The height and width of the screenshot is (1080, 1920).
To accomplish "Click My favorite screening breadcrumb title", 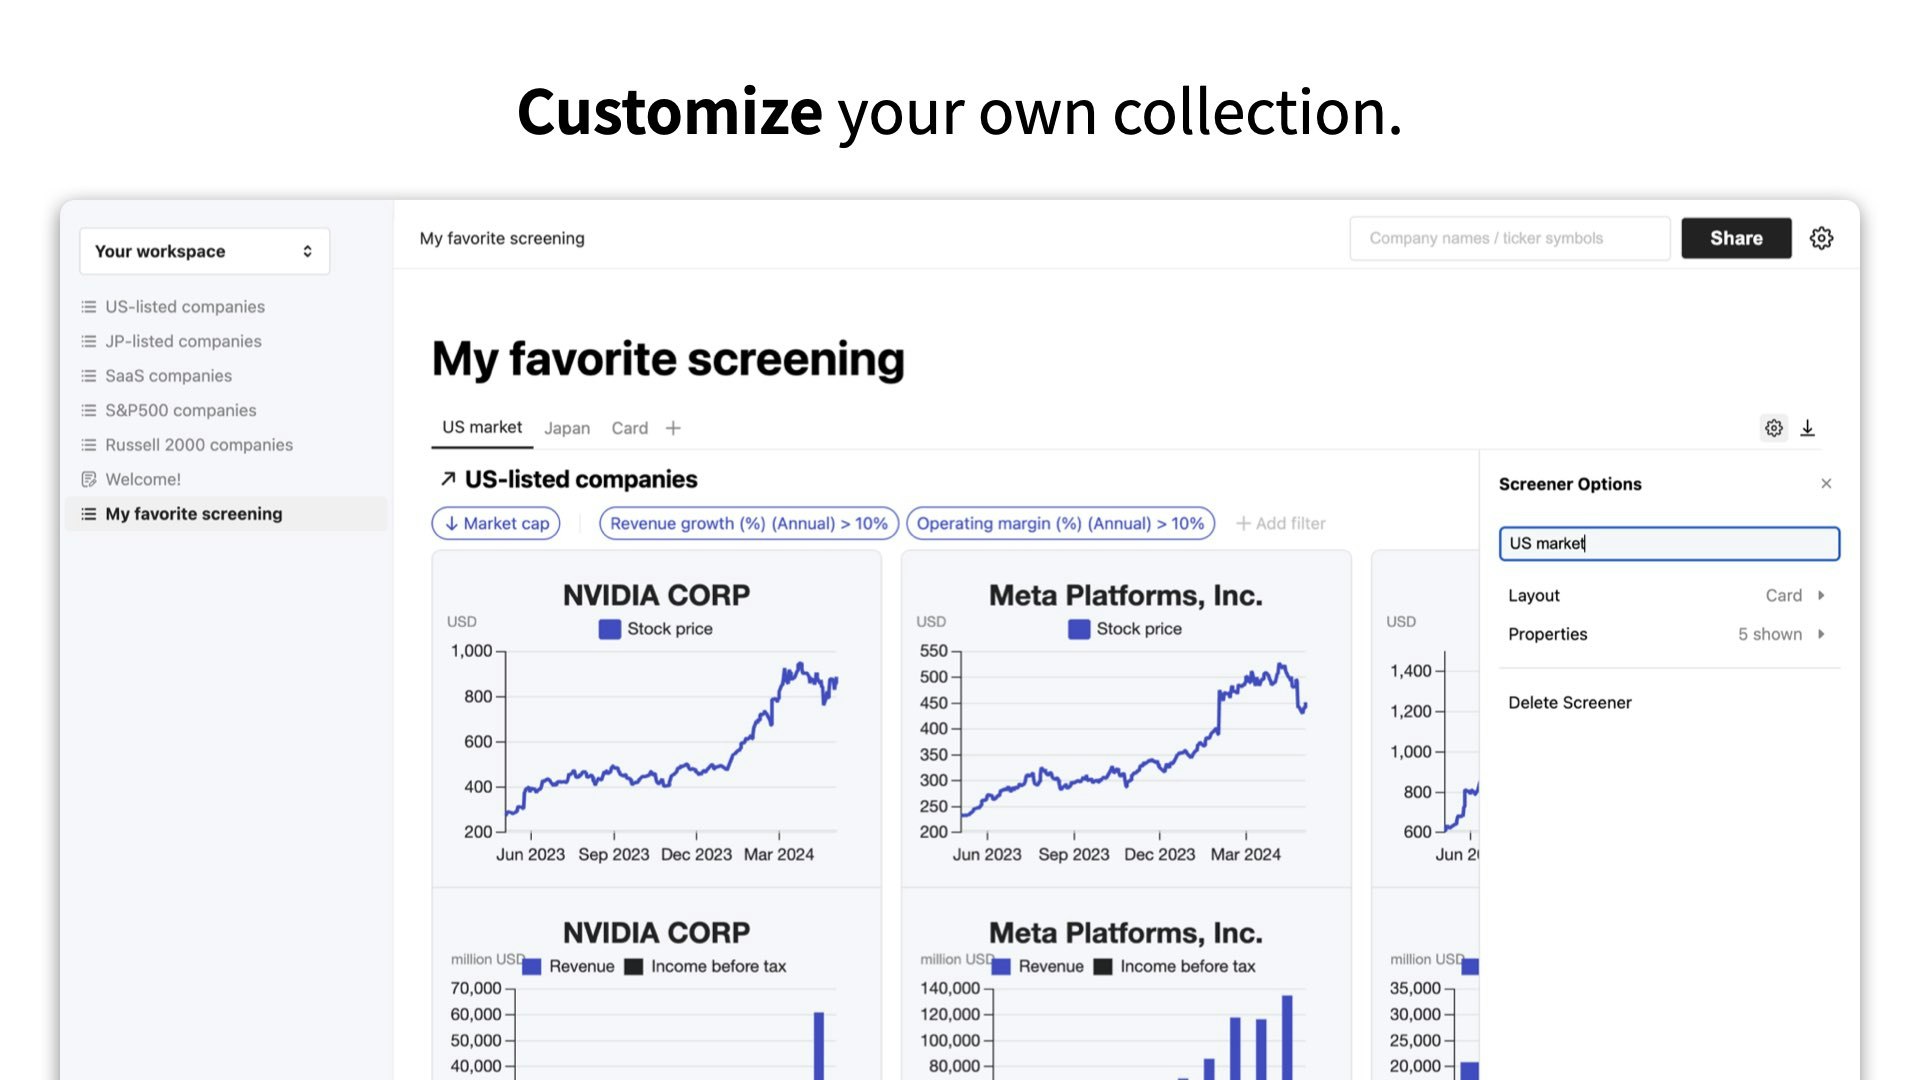I will pyautogui.click(x=502, y=238).
